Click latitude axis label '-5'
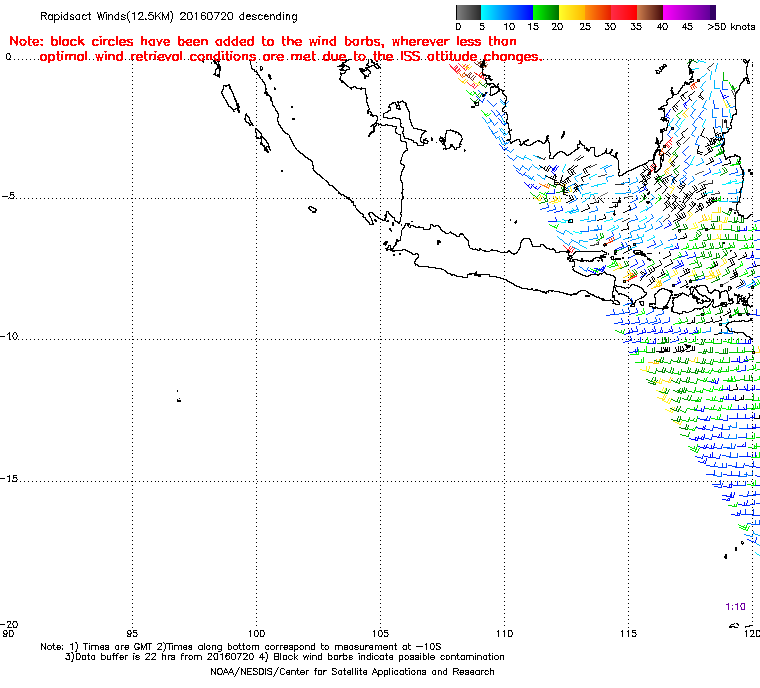Image resolution: width=760 pixels, height=688 pixels. pyautogui.click(x=8, y=196)
